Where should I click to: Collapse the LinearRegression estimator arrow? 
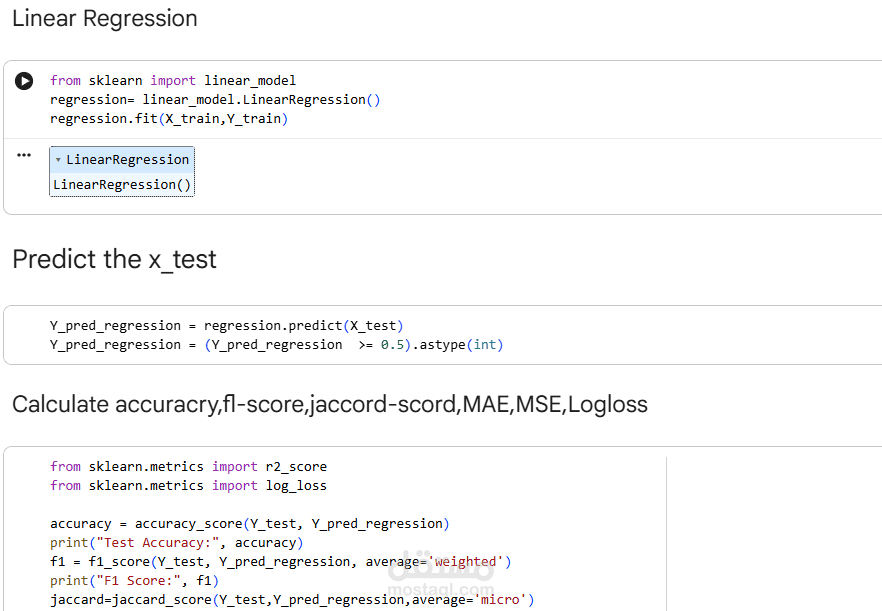tap(58, 160)
